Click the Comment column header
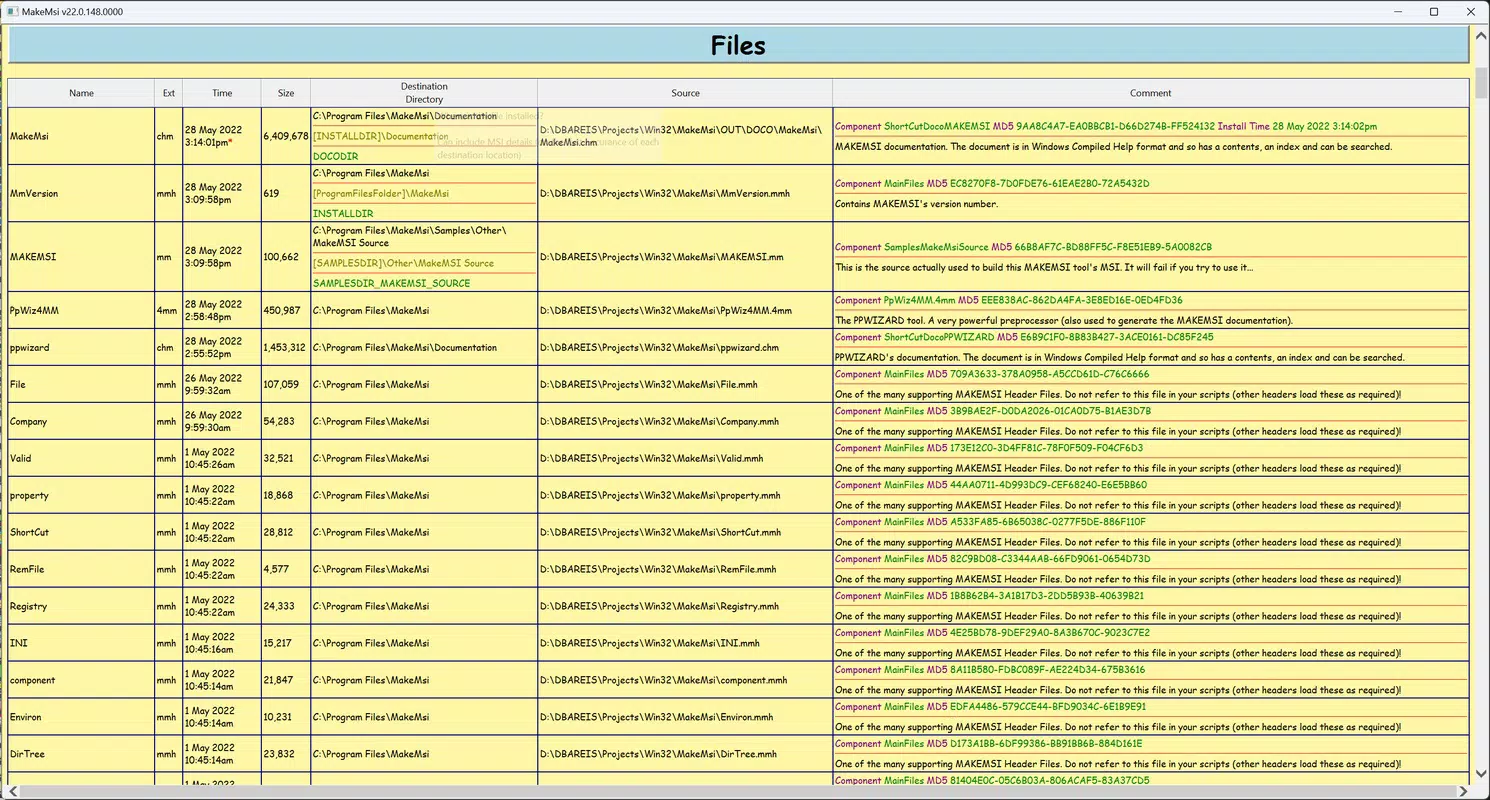The width and height of the screenshot is (1490, 800). (1150, 93)
